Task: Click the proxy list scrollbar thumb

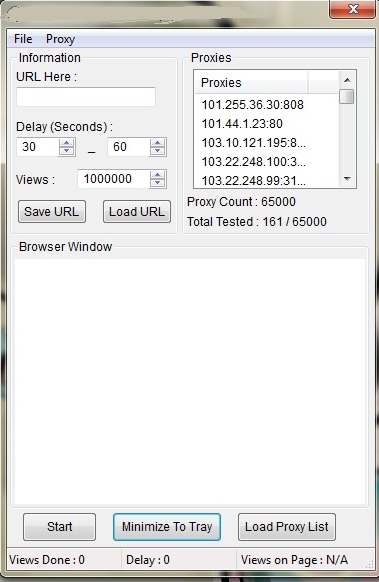Action: click(347, 97)
